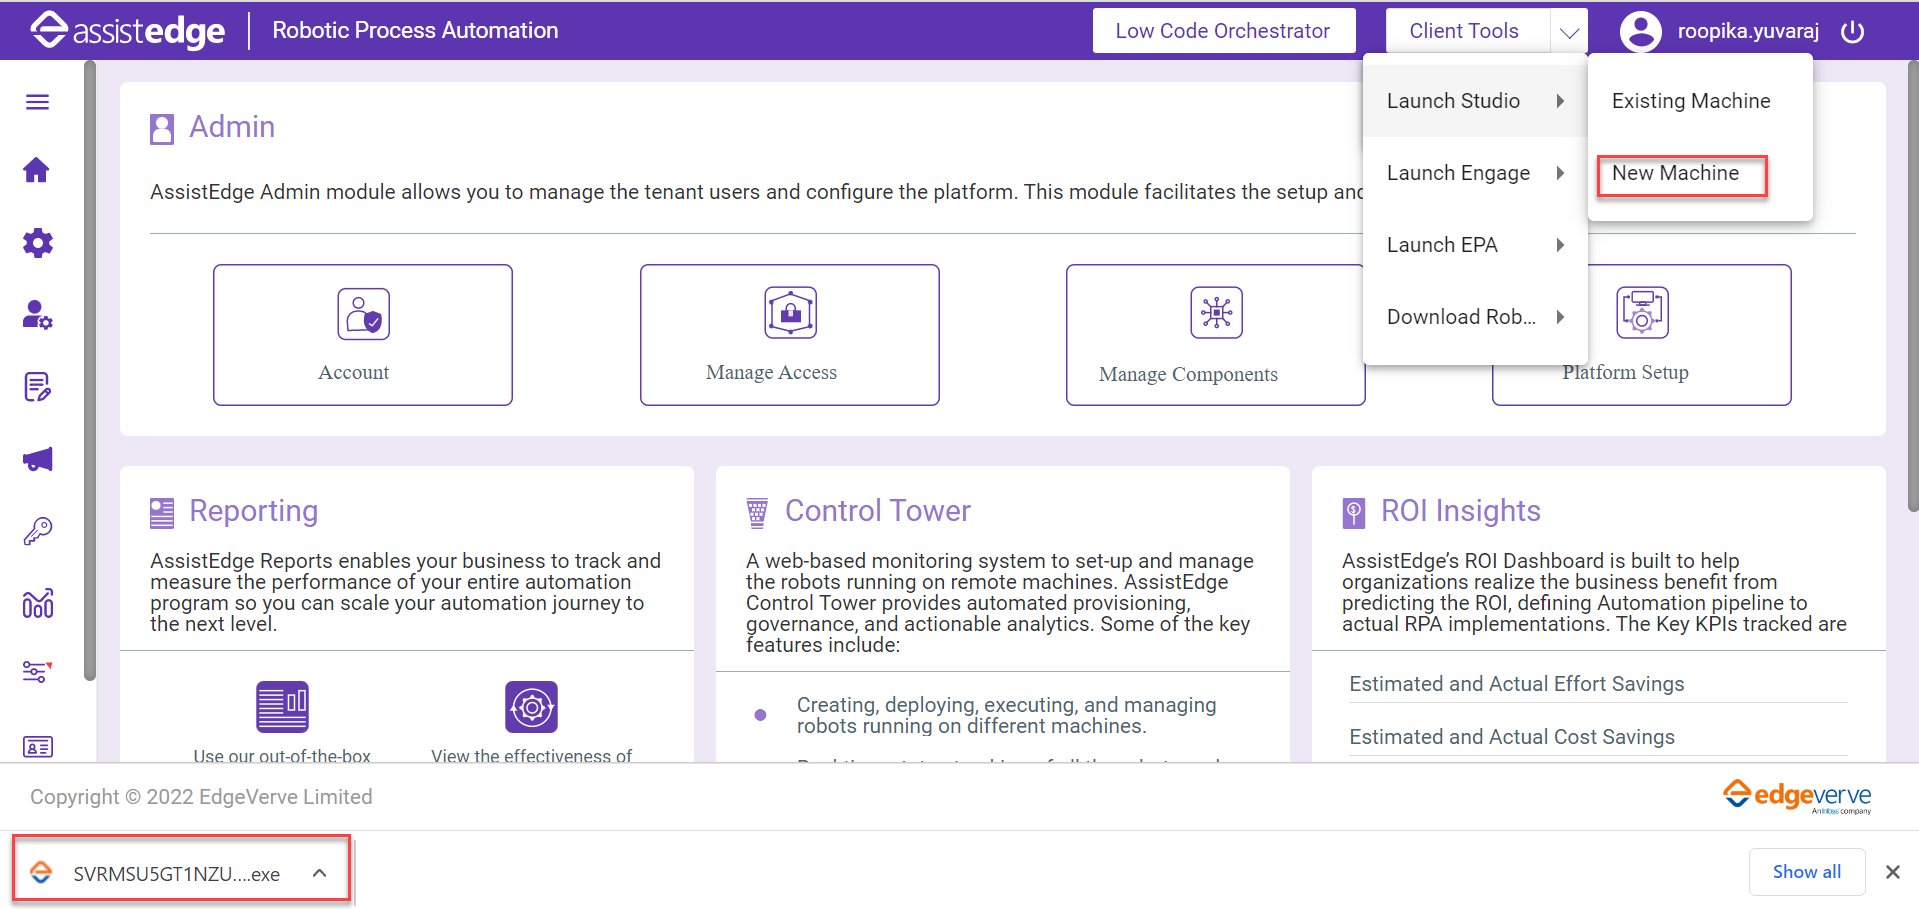Screen dimensions: 1919x909
Task: Click Low Code Orchestrator button
Action: tap(1223, 31)
